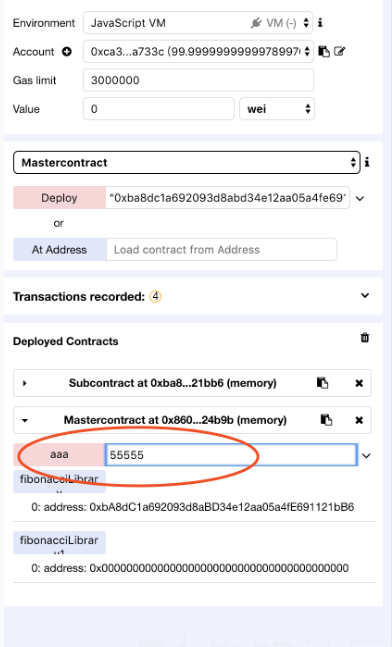The width and height of the screenshot is (392, 647).
Task: Copy the Mastercontract address
Action: click(x=326, y=420)
